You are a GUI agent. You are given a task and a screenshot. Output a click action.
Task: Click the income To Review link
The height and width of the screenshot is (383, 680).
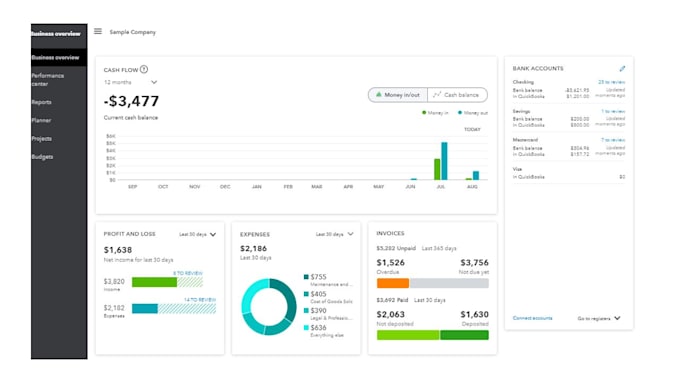click(x=188, y=273)
